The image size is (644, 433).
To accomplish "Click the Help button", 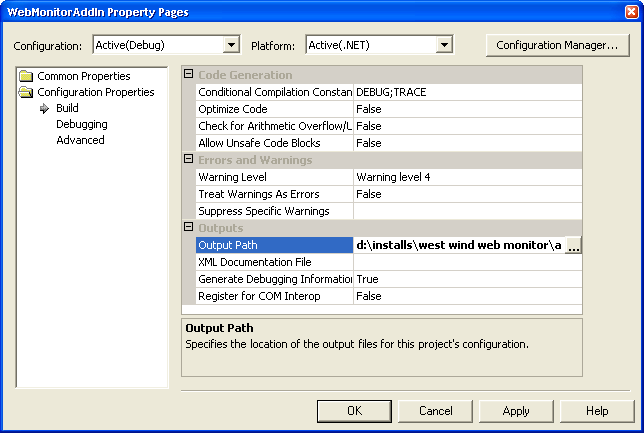I will [x=597, y=411].
